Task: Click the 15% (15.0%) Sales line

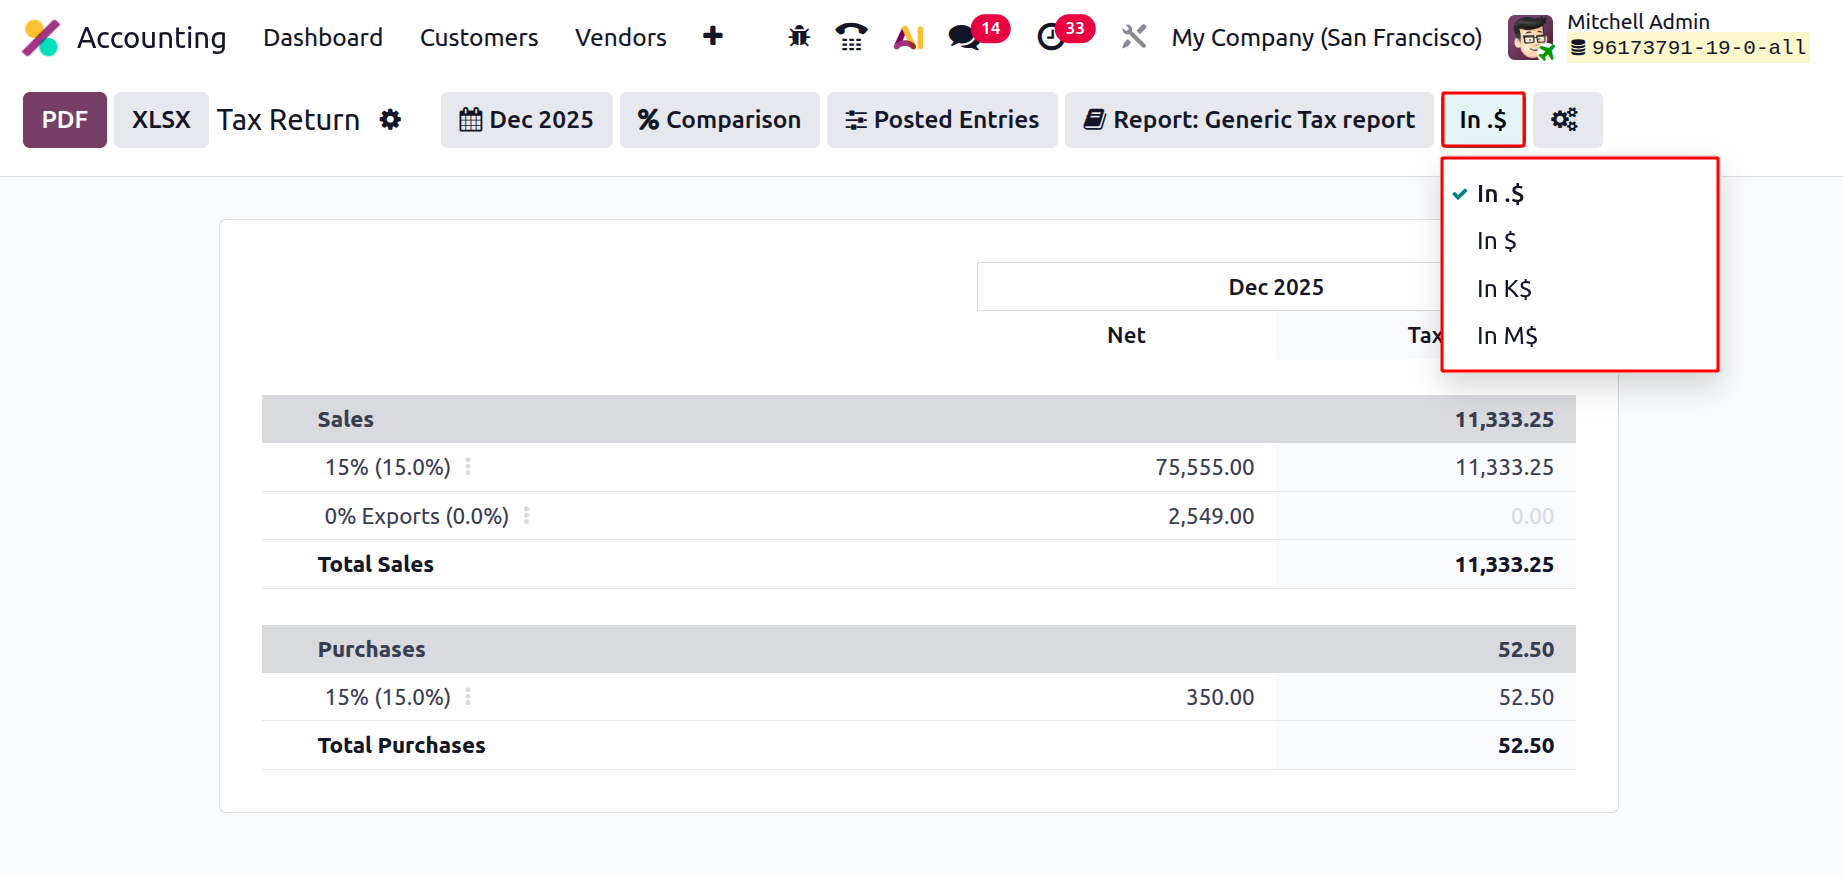Action: click(x=387, y=467)
